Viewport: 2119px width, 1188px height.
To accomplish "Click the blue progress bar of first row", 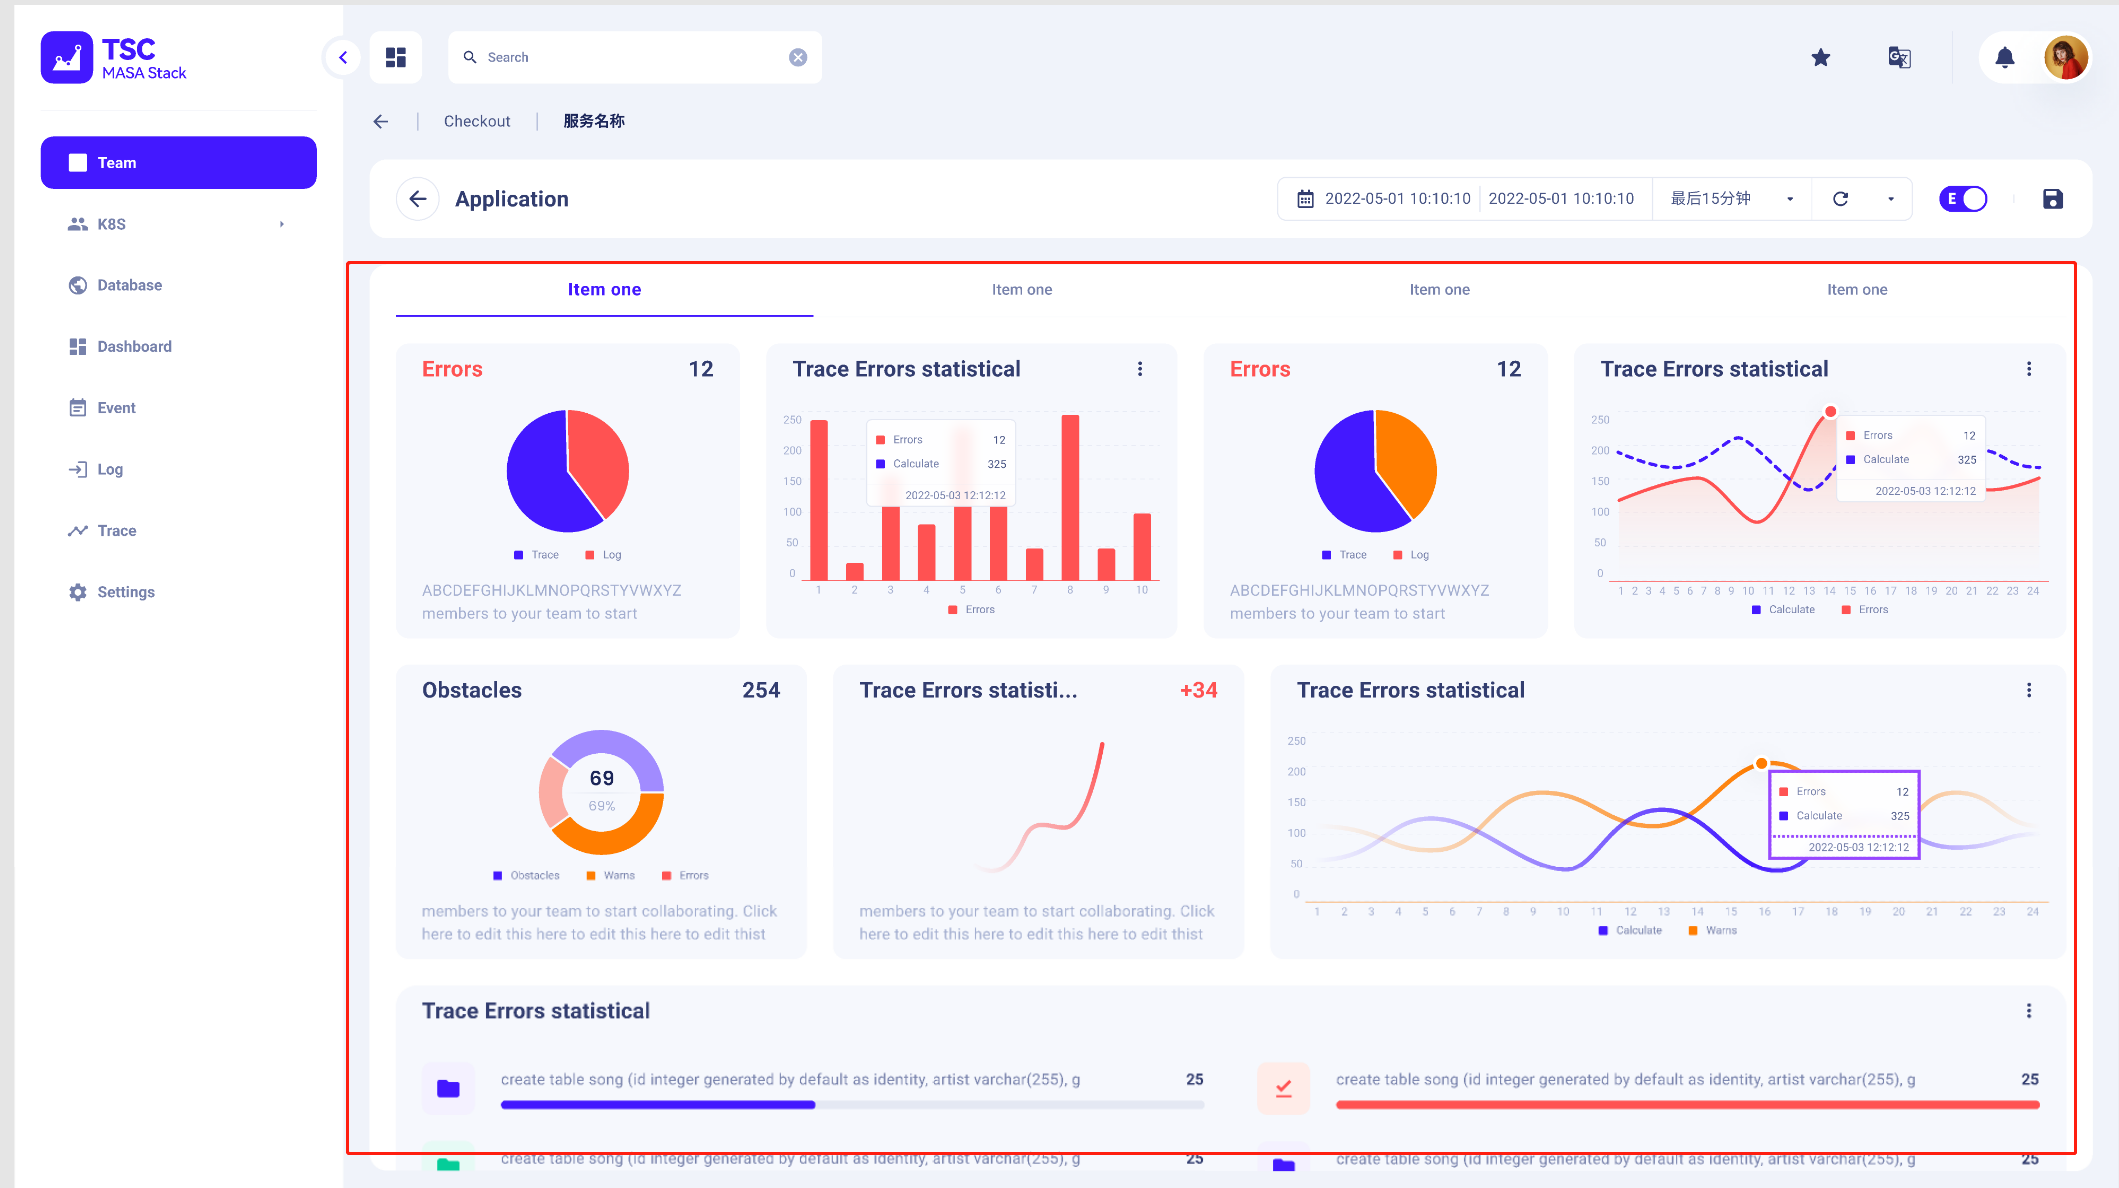I will click(658, 1105).
